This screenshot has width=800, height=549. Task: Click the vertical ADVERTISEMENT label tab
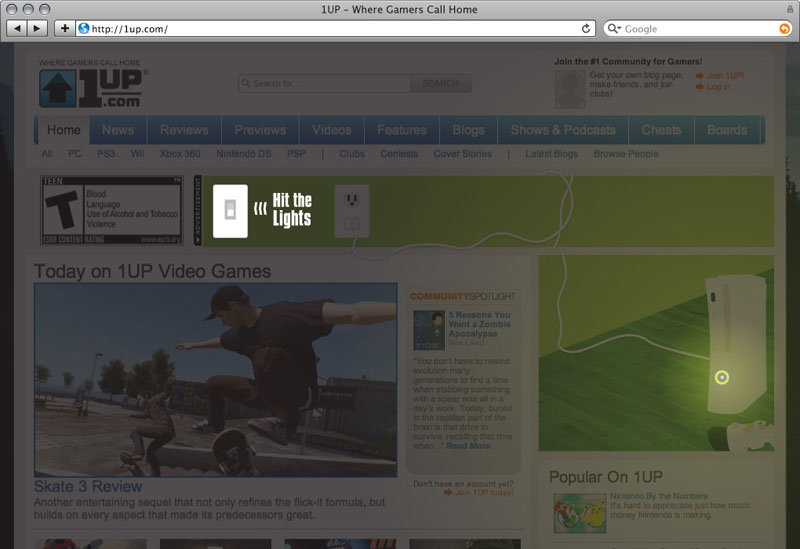198,210
